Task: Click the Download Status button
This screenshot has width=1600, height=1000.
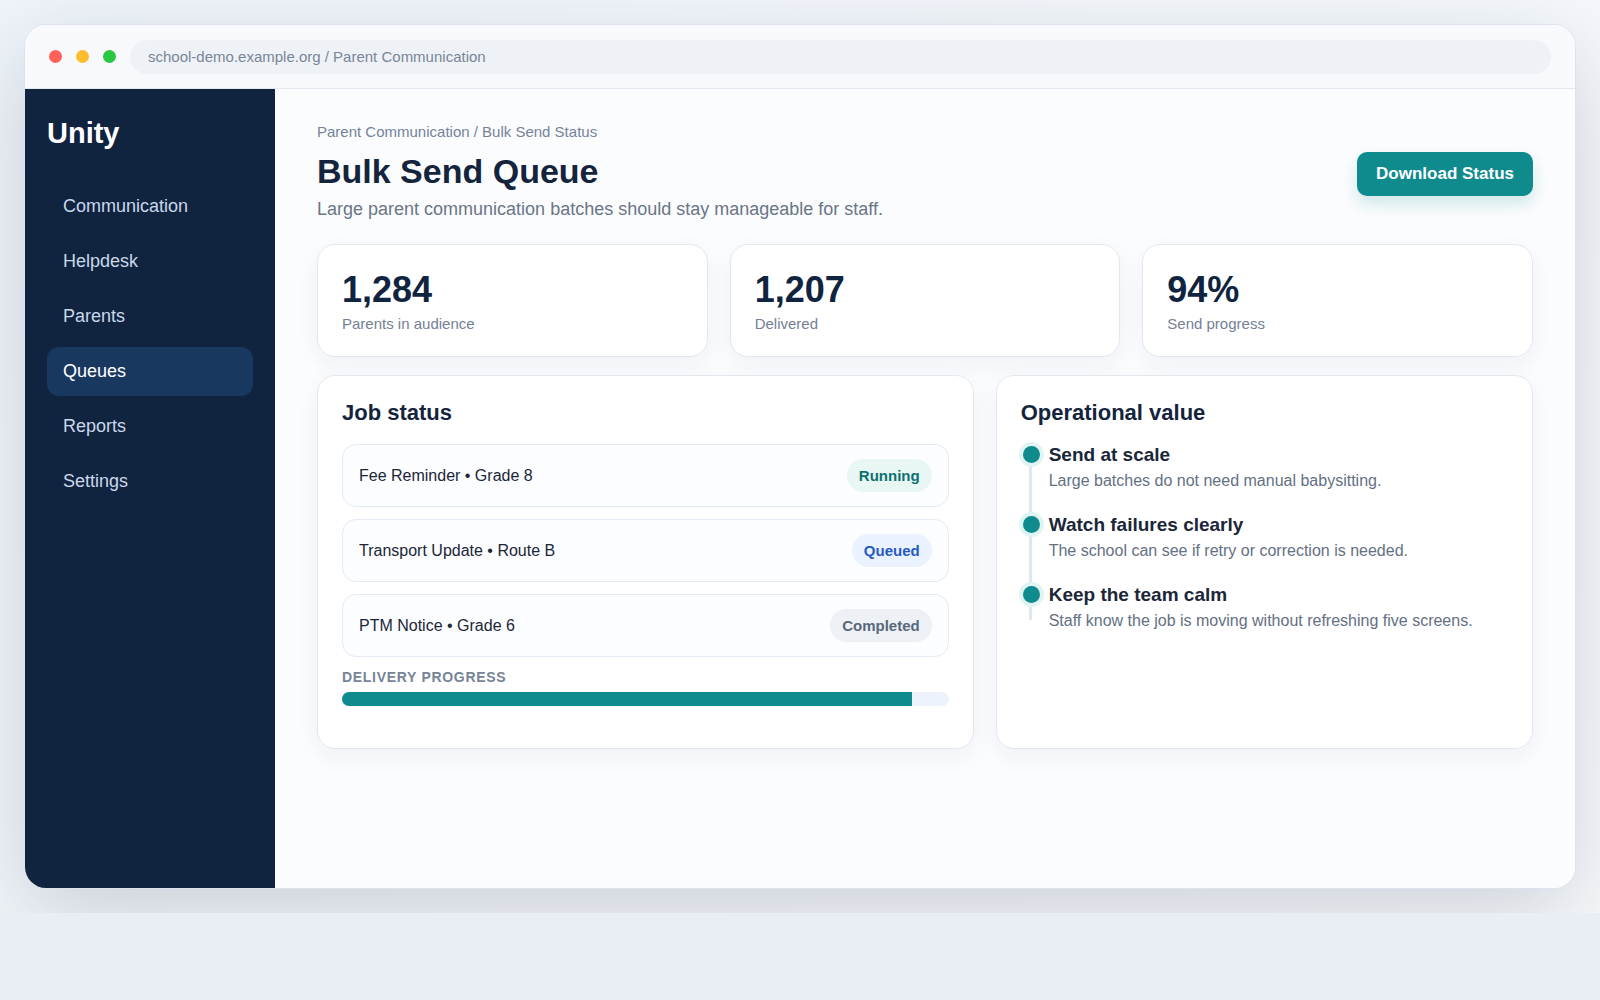Action: point(1444,174)
